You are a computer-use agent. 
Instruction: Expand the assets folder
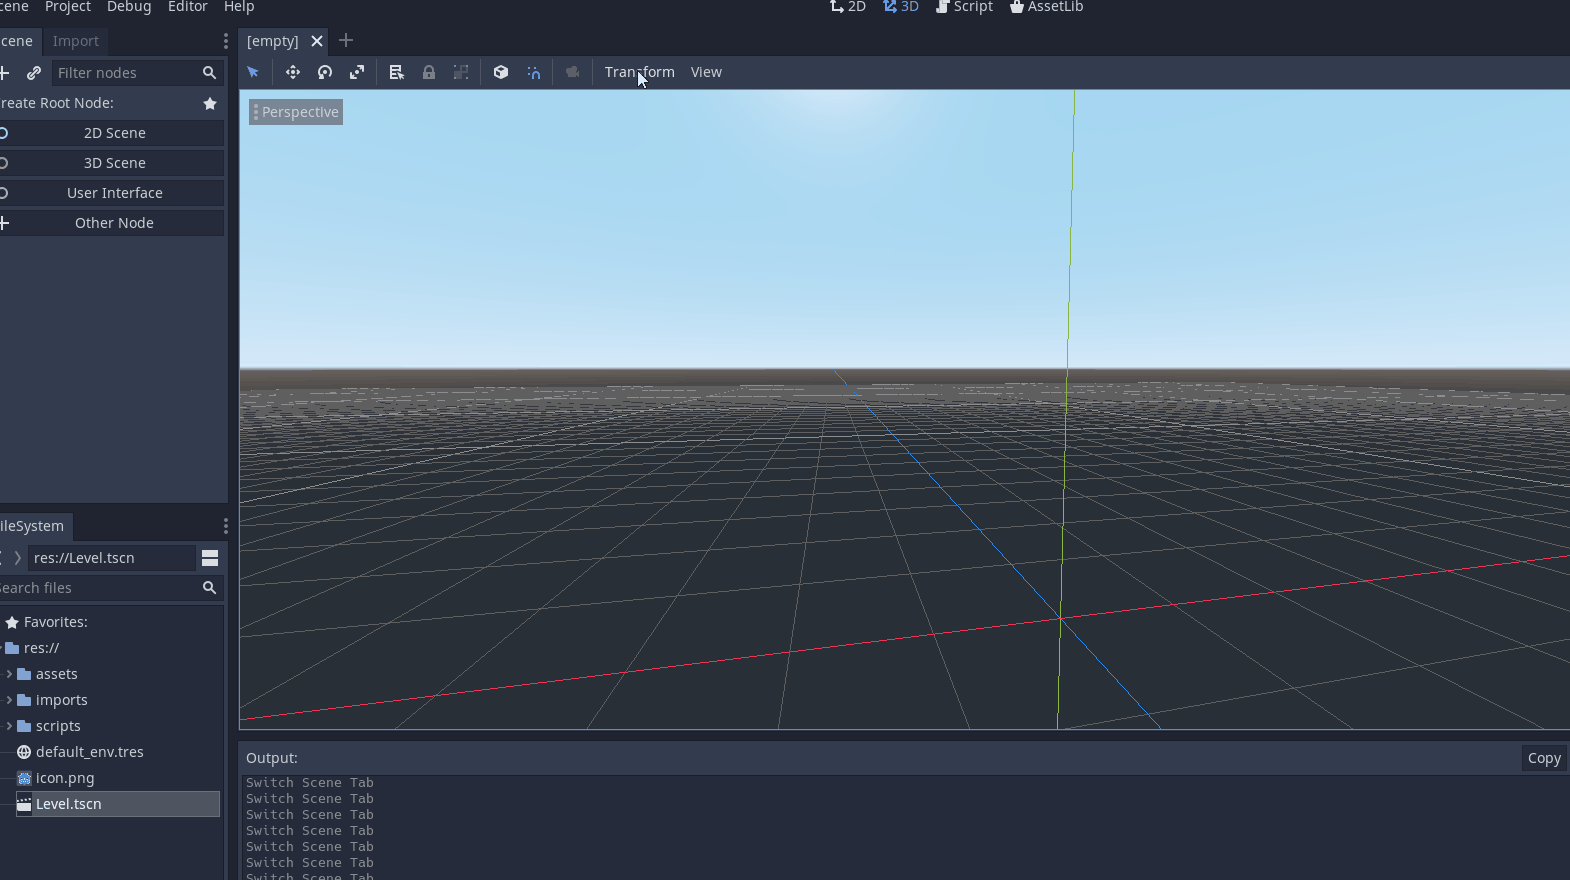tap(9, 674)
